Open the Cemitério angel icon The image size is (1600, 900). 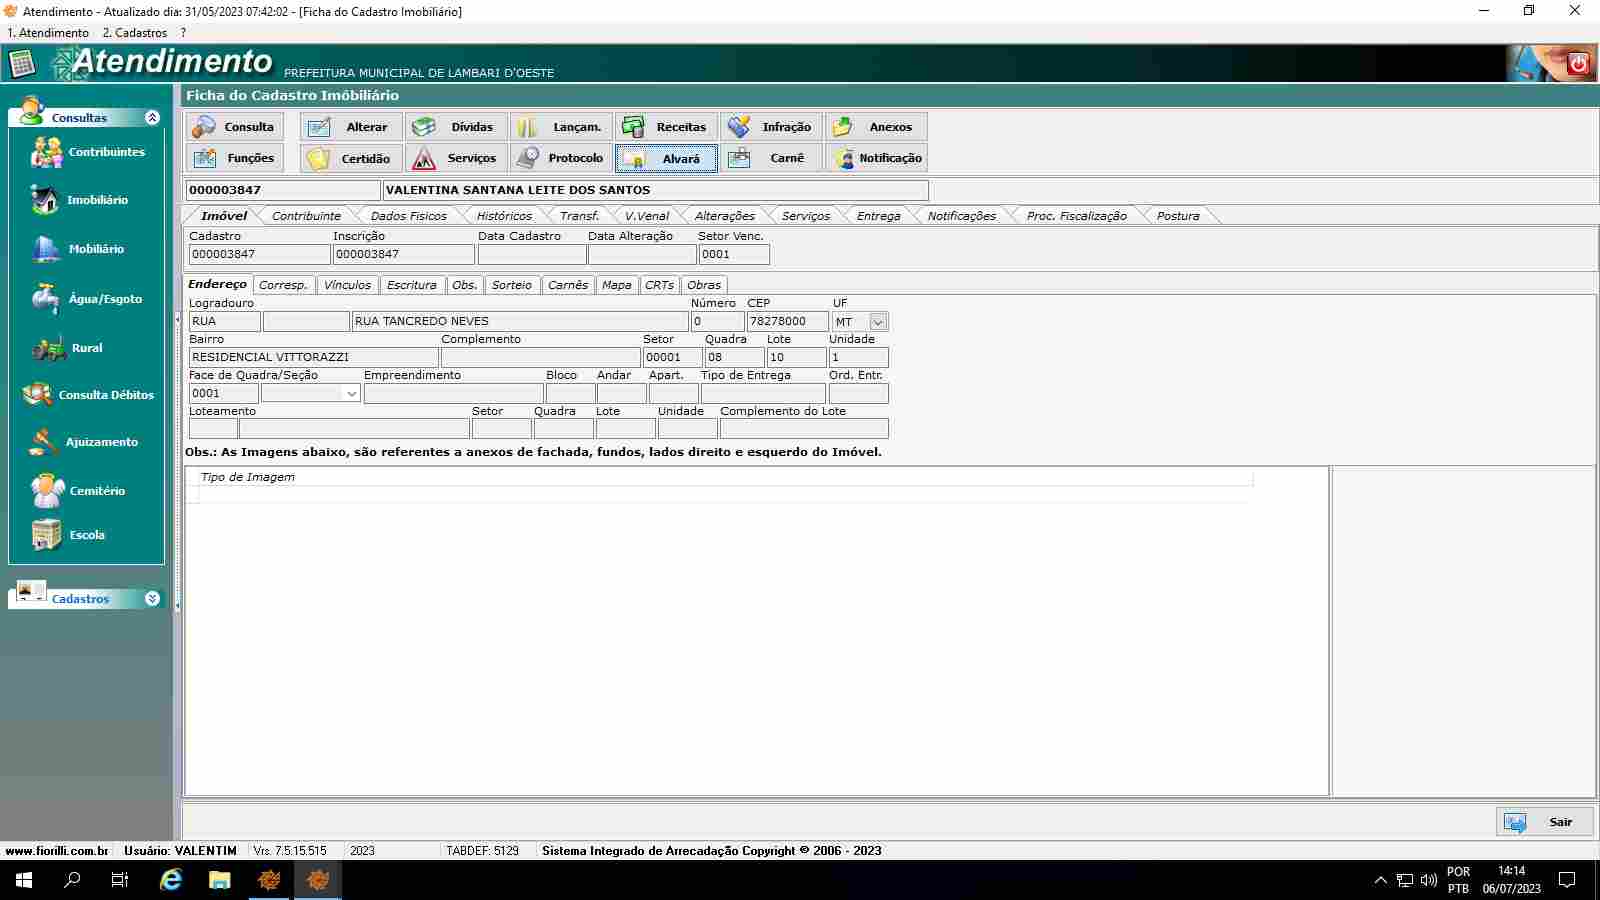point(47,491)
